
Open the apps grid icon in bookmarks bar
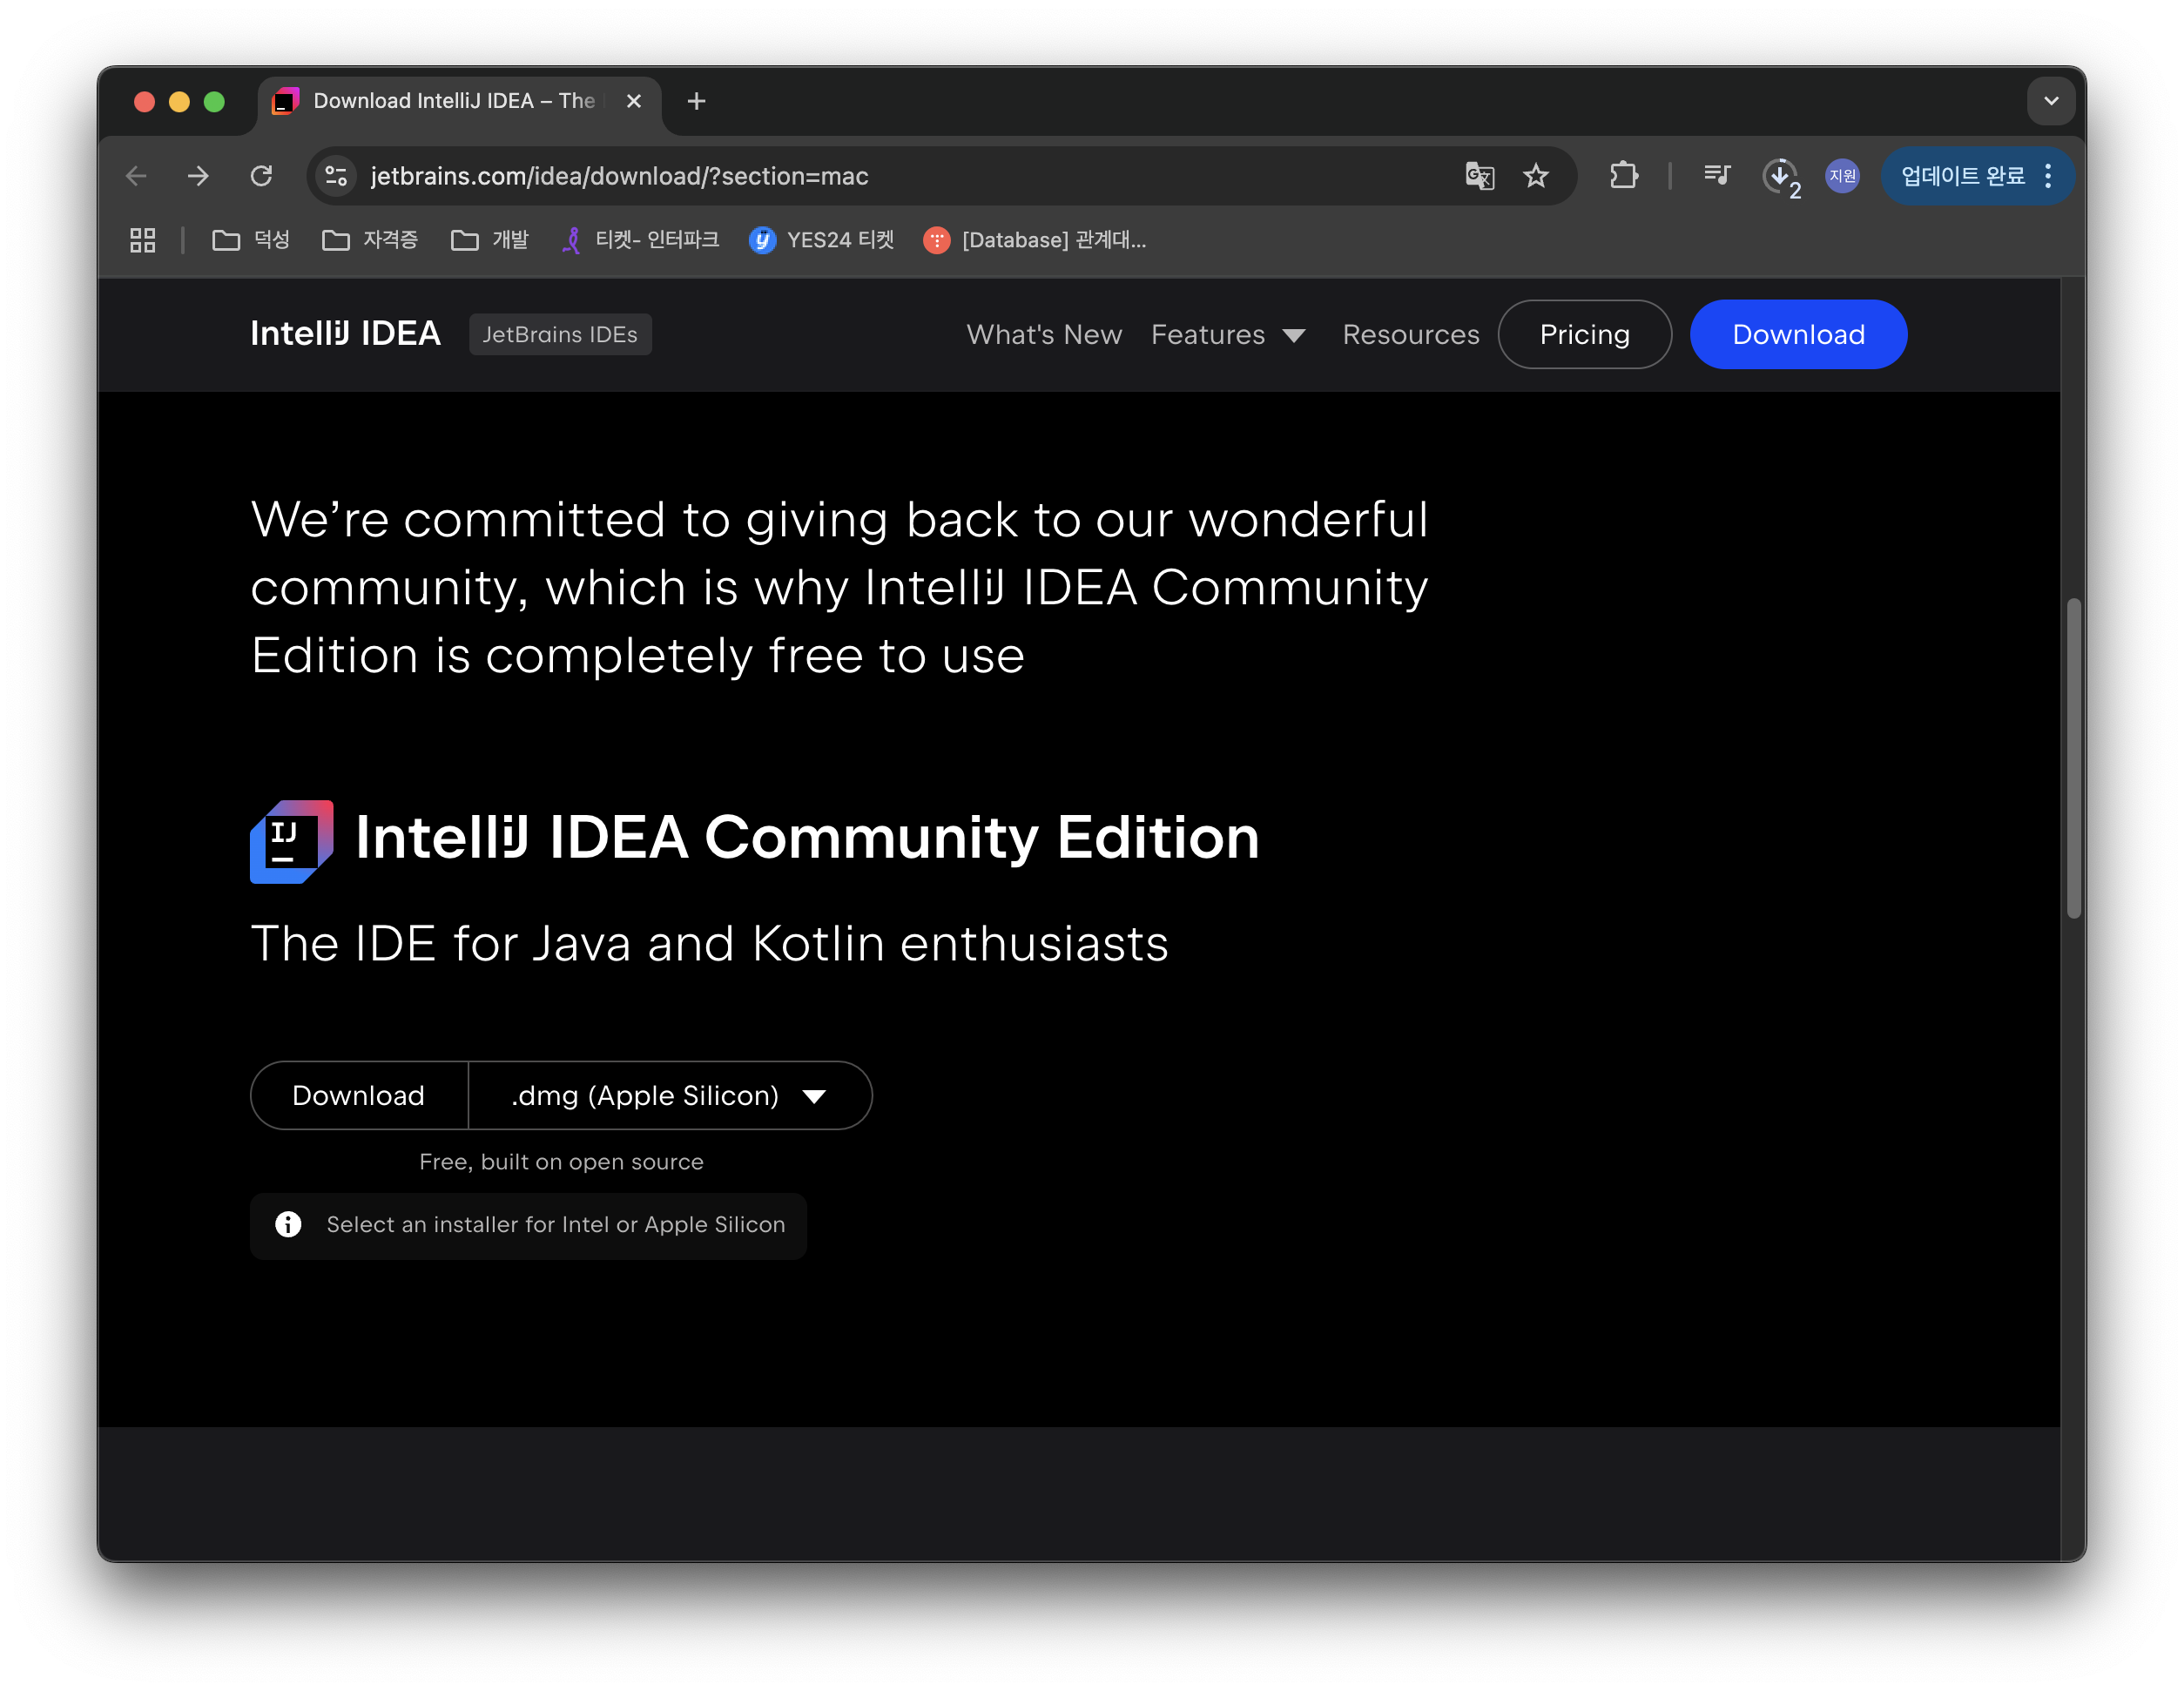point(143,240)
